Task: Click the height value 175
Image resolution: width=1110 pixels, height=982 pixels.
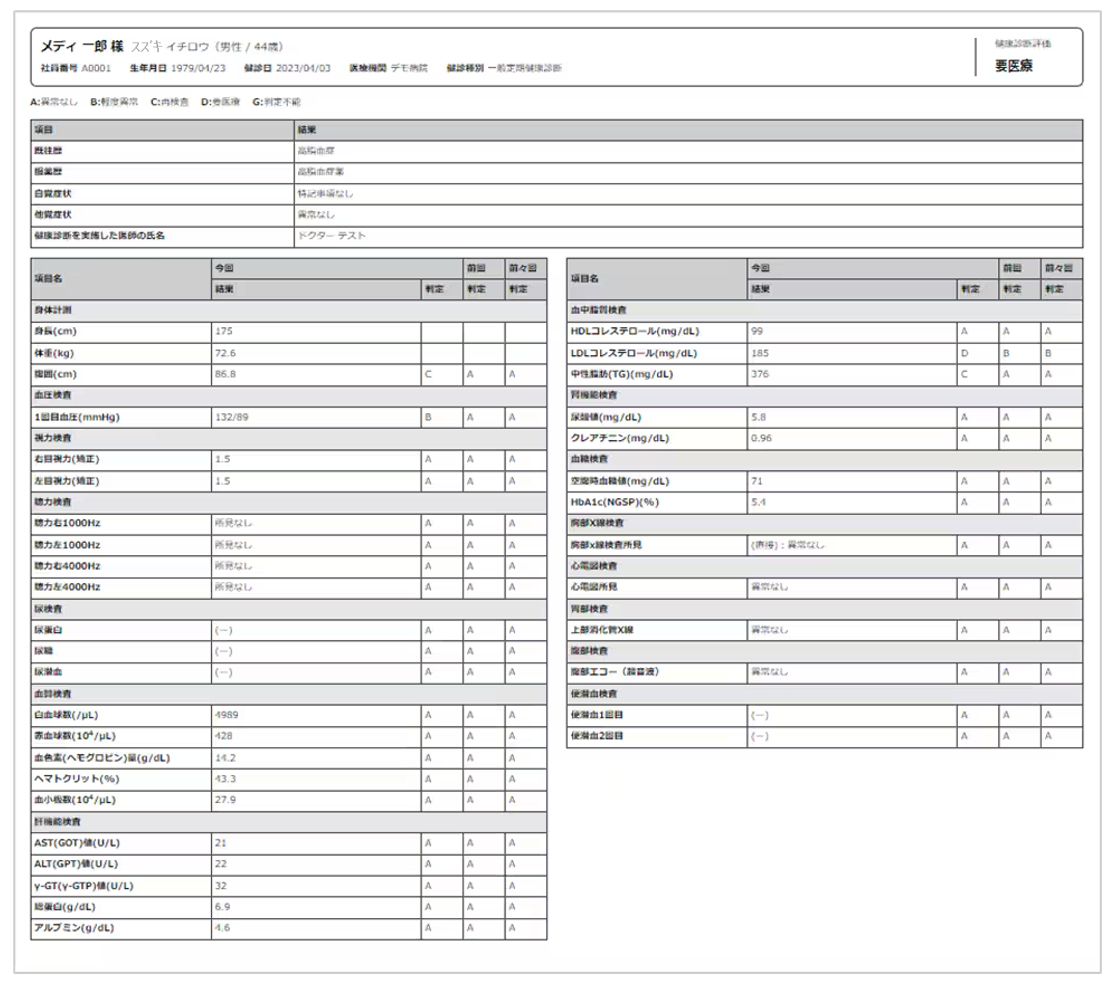Action: point(224,331)
